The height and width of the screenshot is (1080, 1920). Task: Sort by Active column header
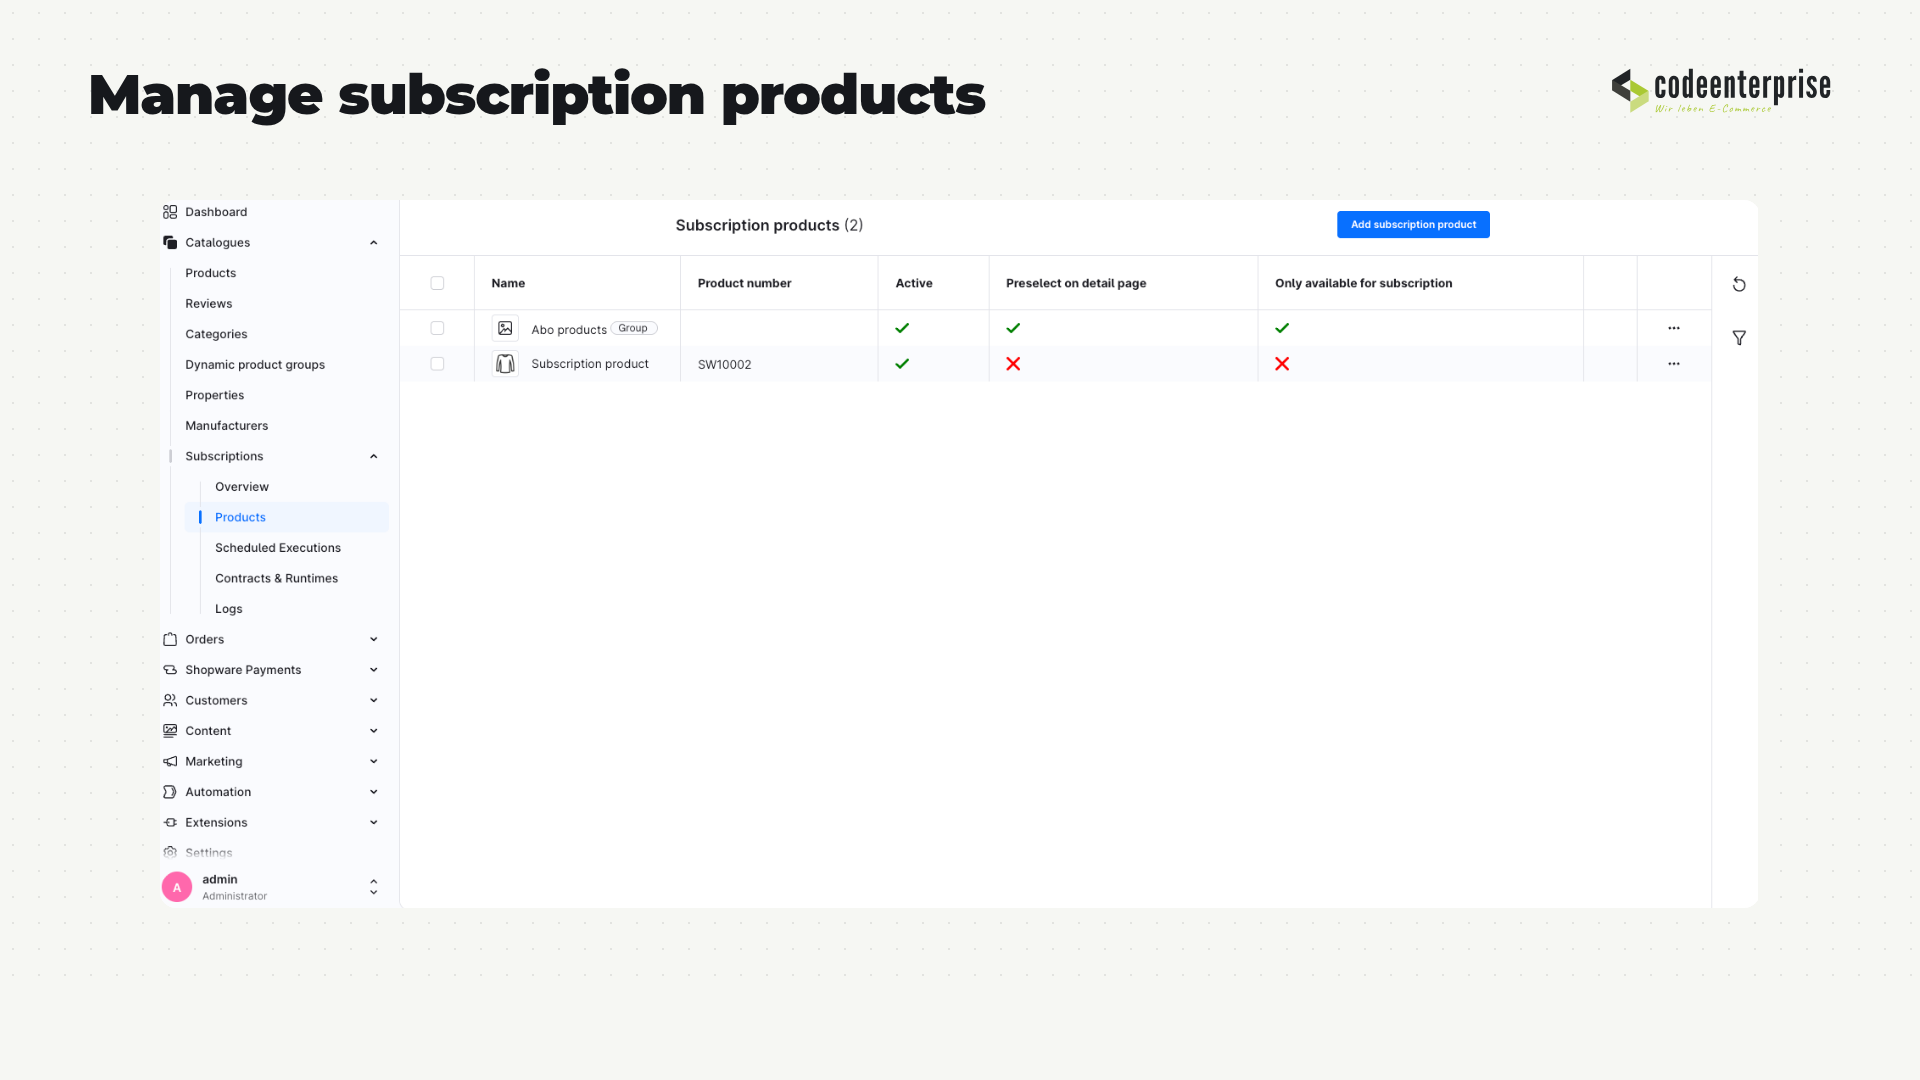pyautogui.click(x=914, y=283)
